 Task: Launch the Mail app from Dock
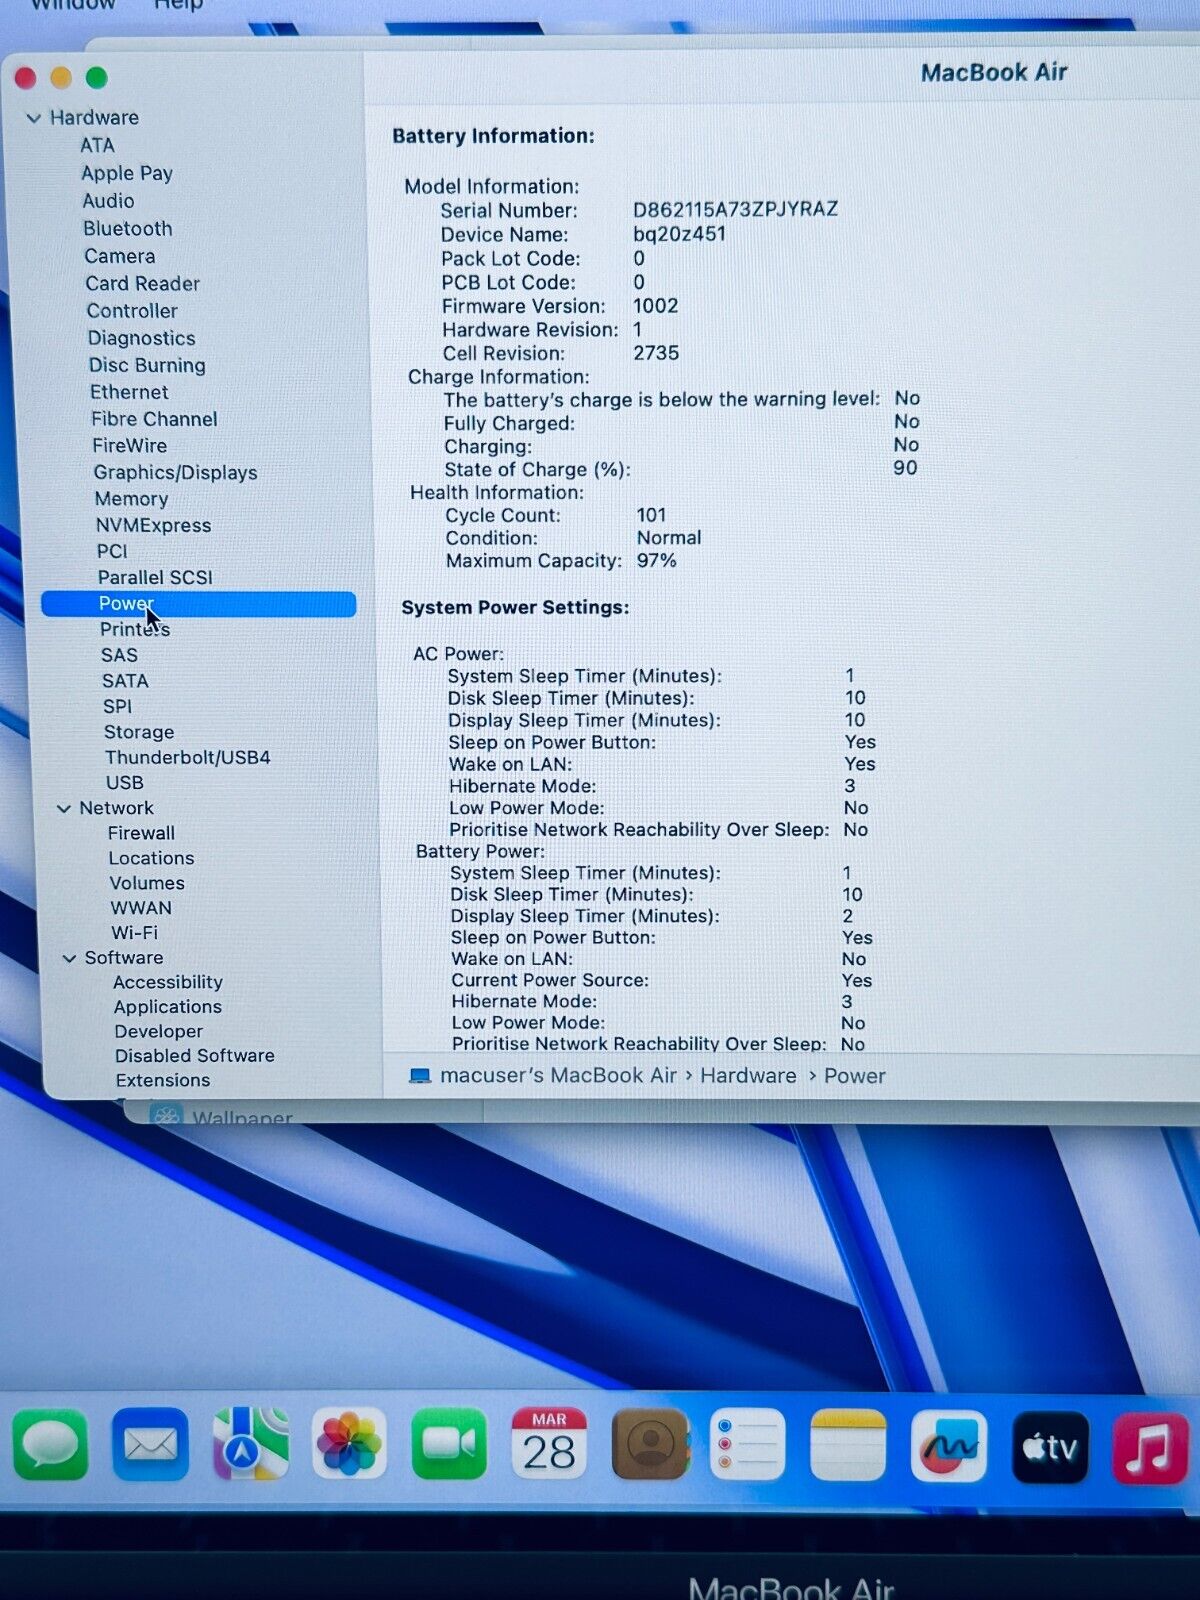[150, 1445]
